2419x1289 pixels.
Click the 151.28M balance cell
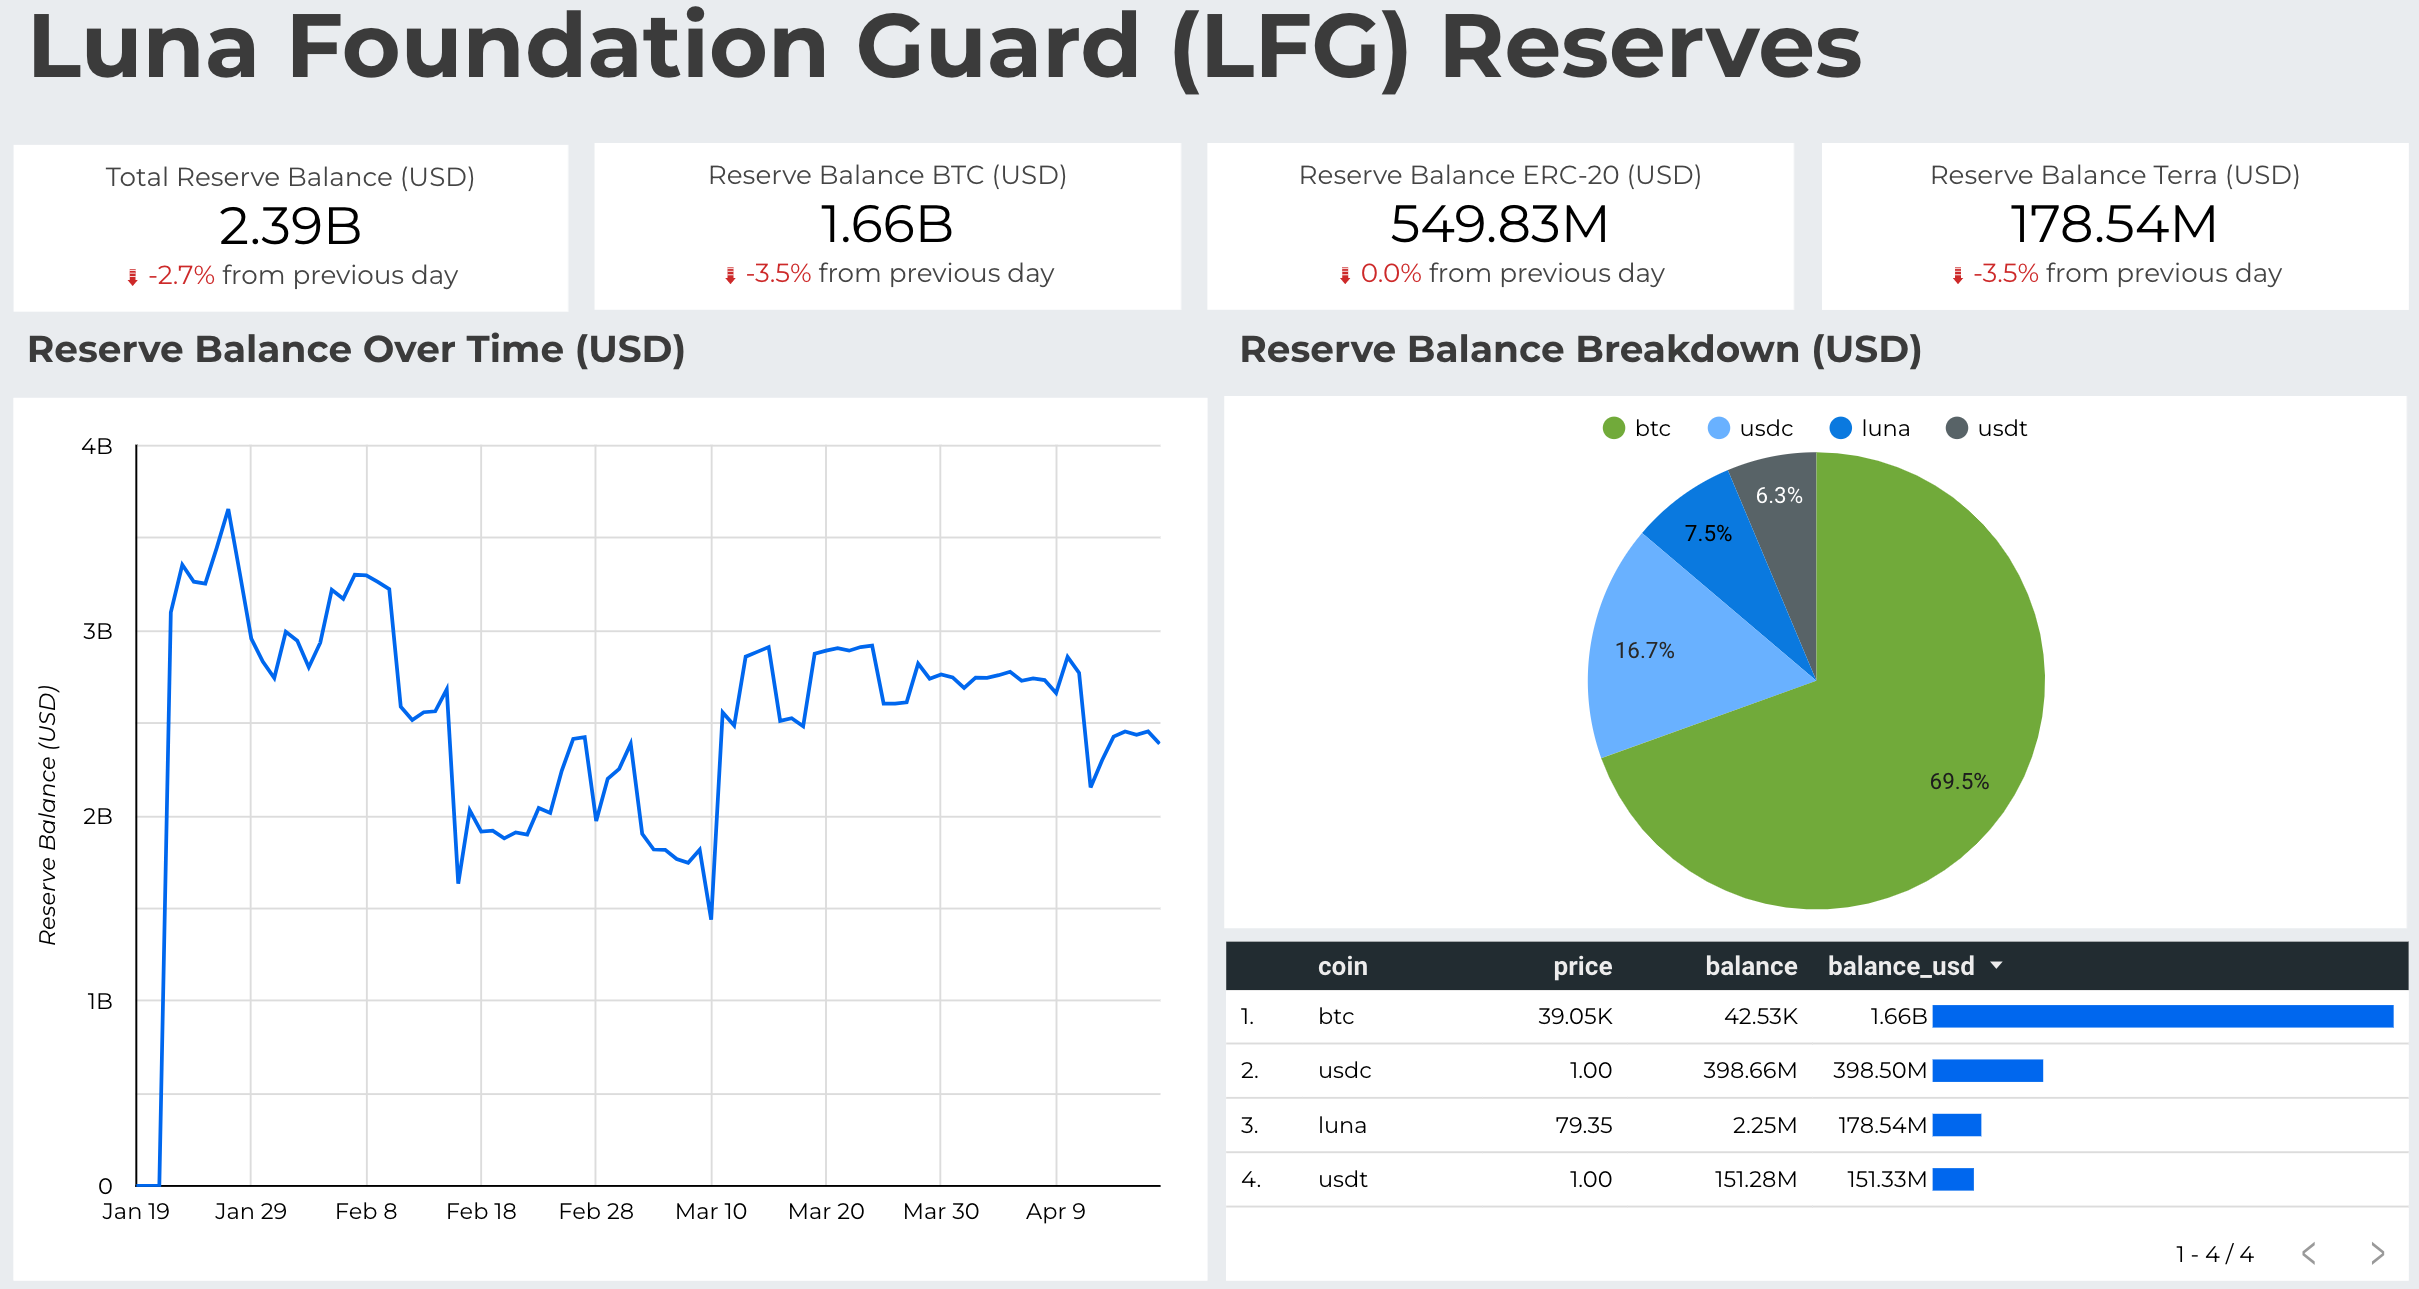tap(1756, 1179)
